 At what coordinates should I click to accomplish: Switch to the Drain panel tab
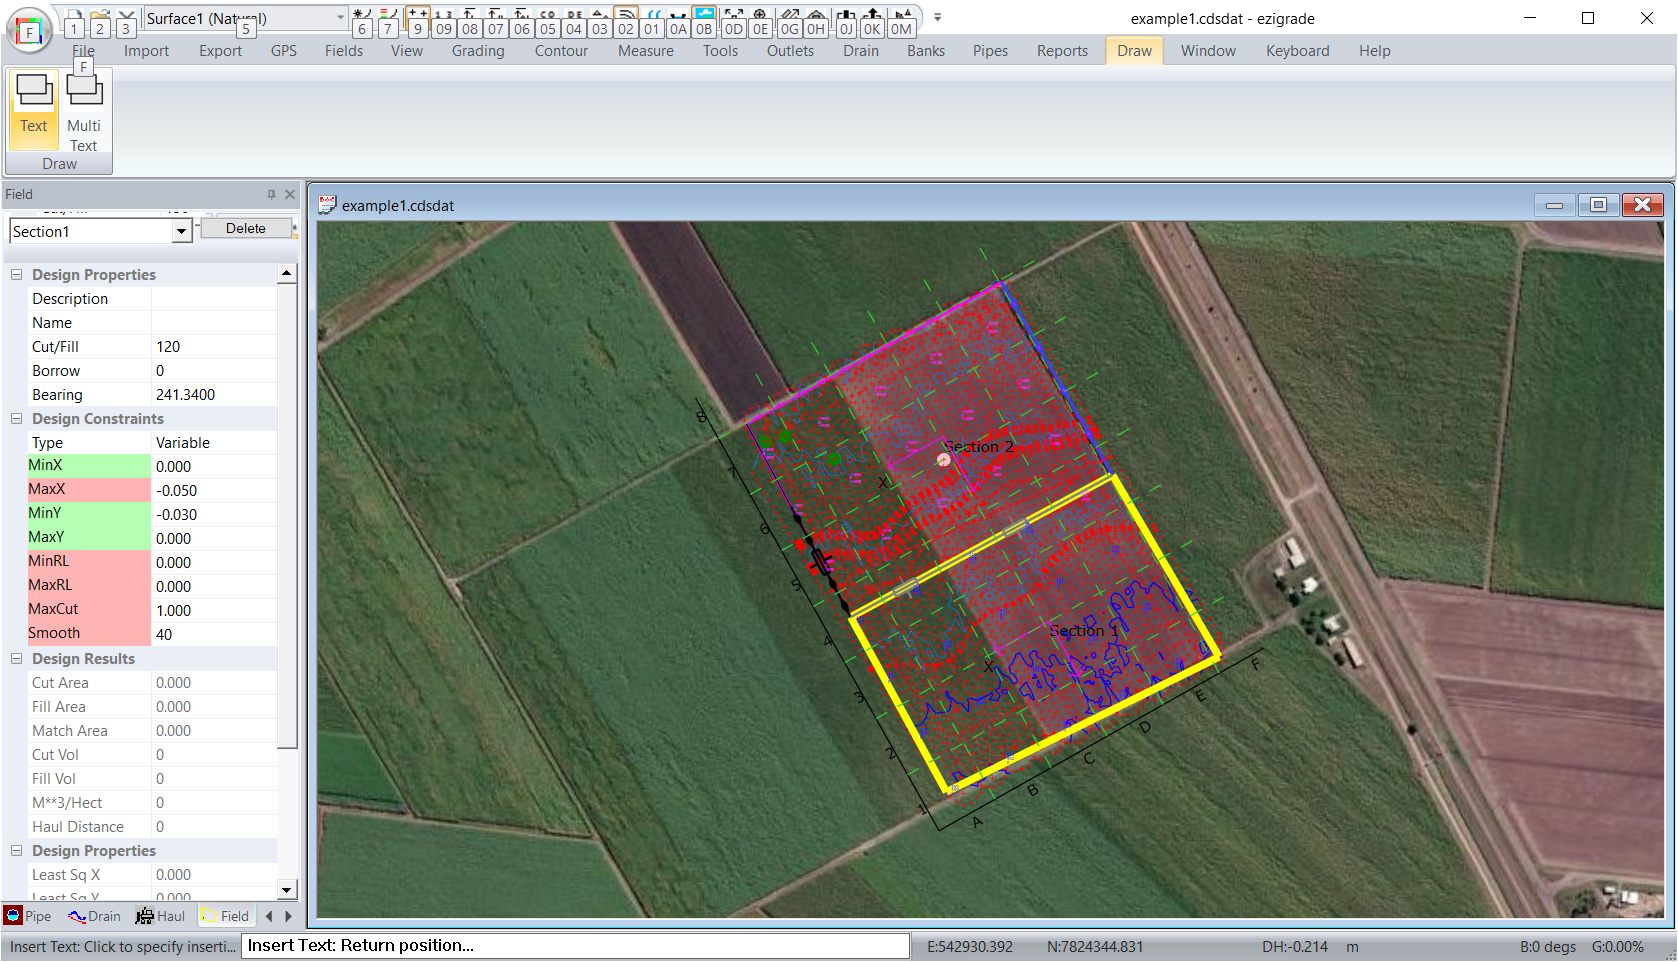[95, 916]
